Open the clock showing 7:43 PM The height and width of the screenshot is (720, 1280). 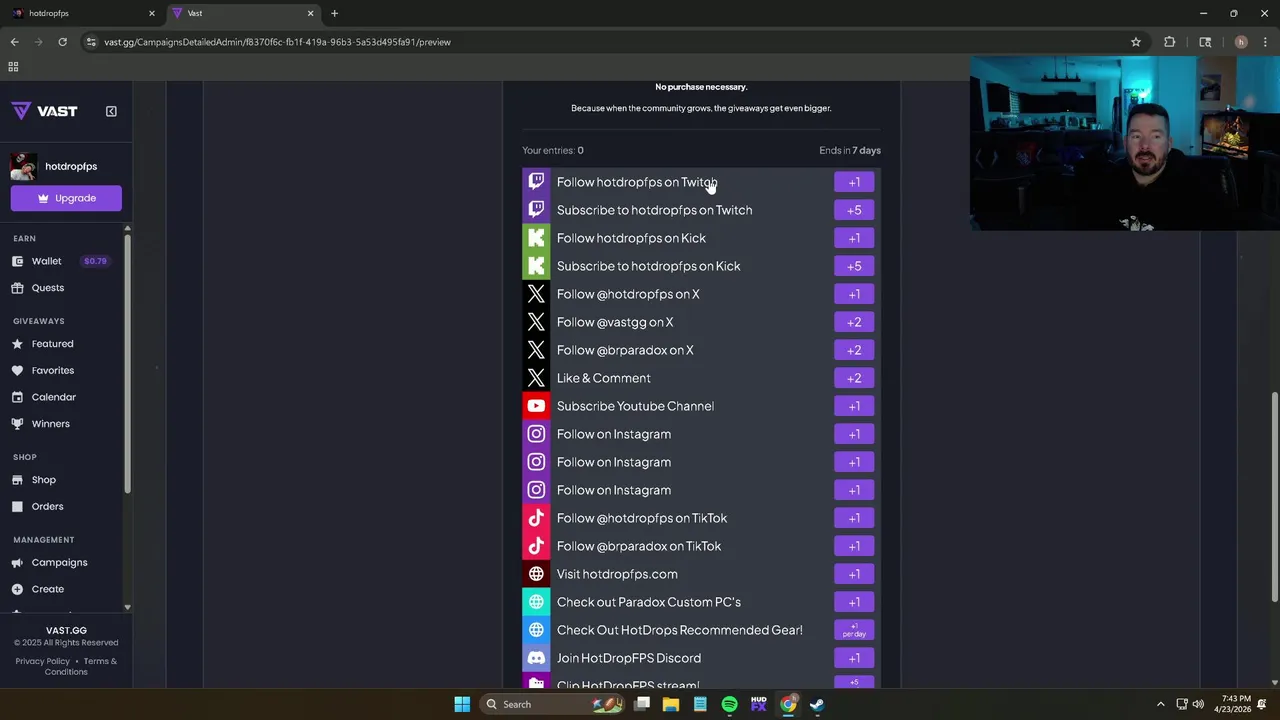pos(1236,704)
